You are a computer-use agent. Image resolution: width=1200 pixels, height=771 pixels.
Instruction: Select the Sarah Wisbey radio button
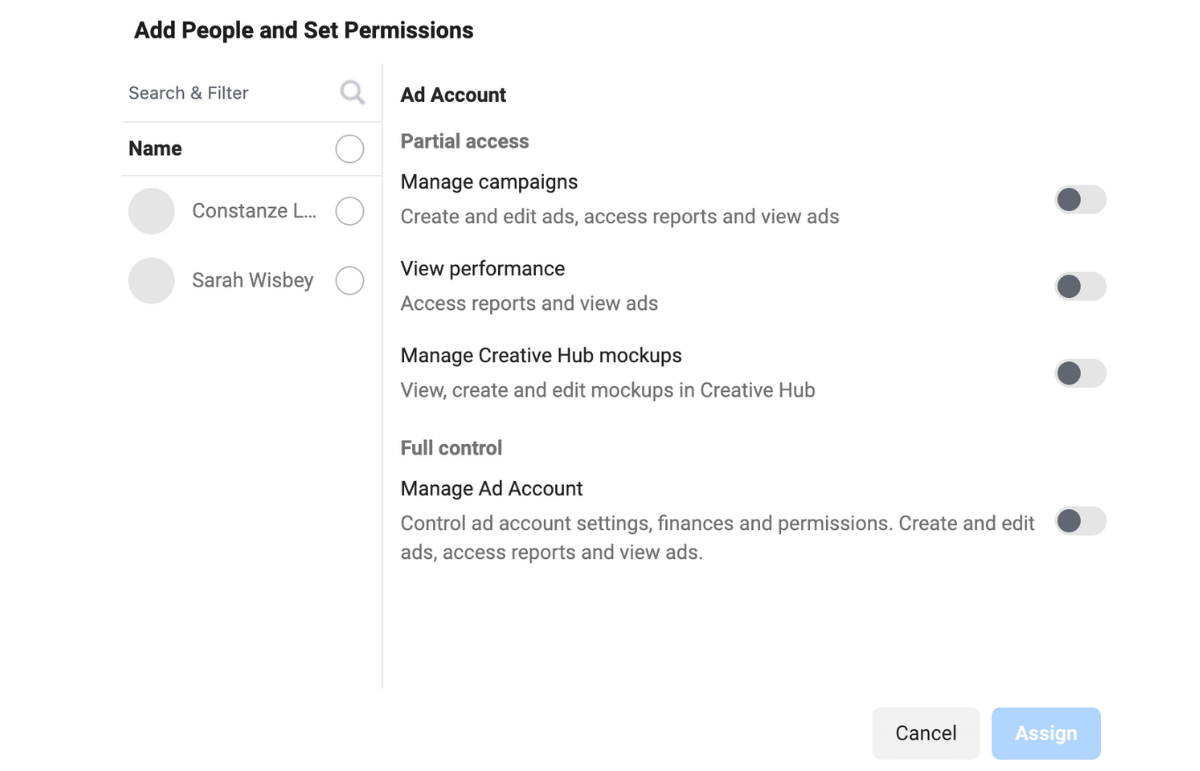pyautogui.click(x=349, y=281)
